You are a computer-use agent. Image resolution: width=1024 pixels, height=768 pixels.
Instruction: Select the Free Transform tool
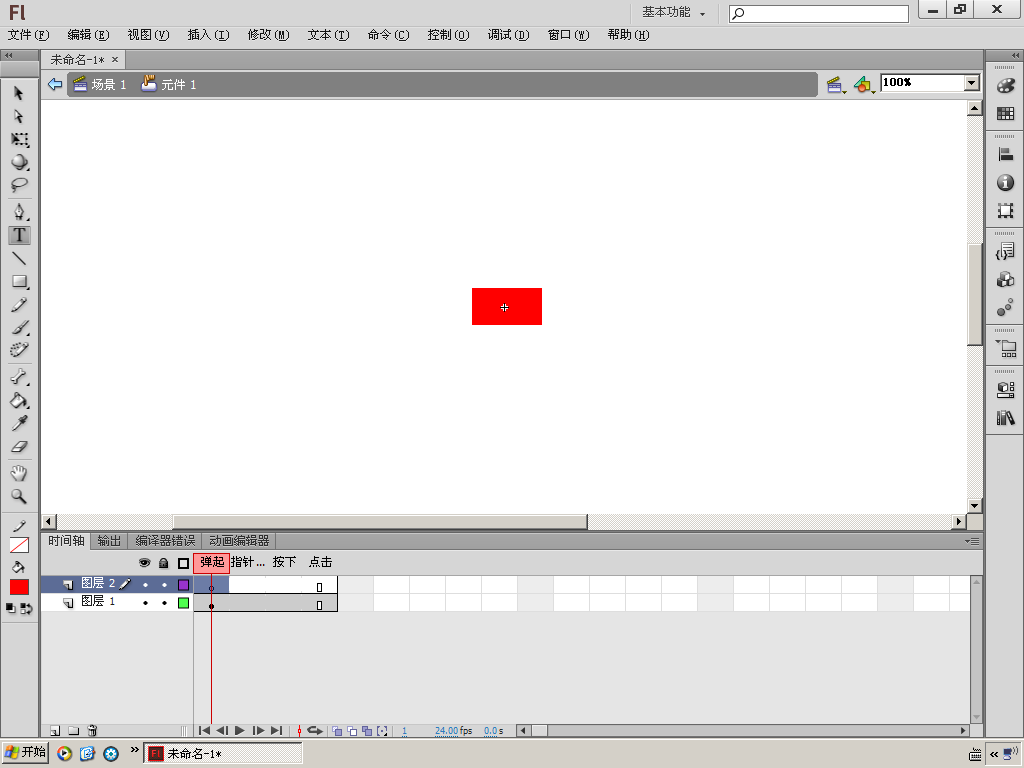pos(20,139)
